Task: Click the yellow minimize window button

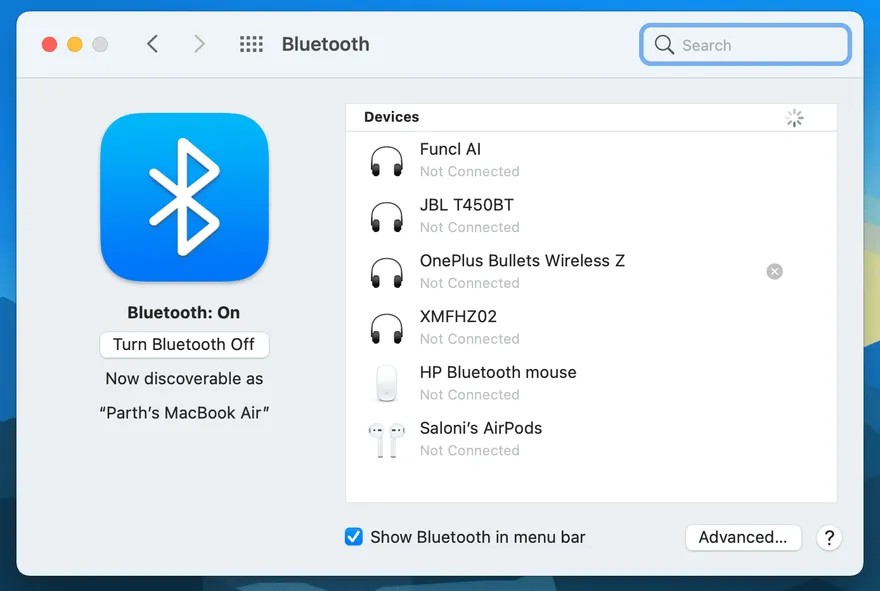Action: tap(74, 44)
